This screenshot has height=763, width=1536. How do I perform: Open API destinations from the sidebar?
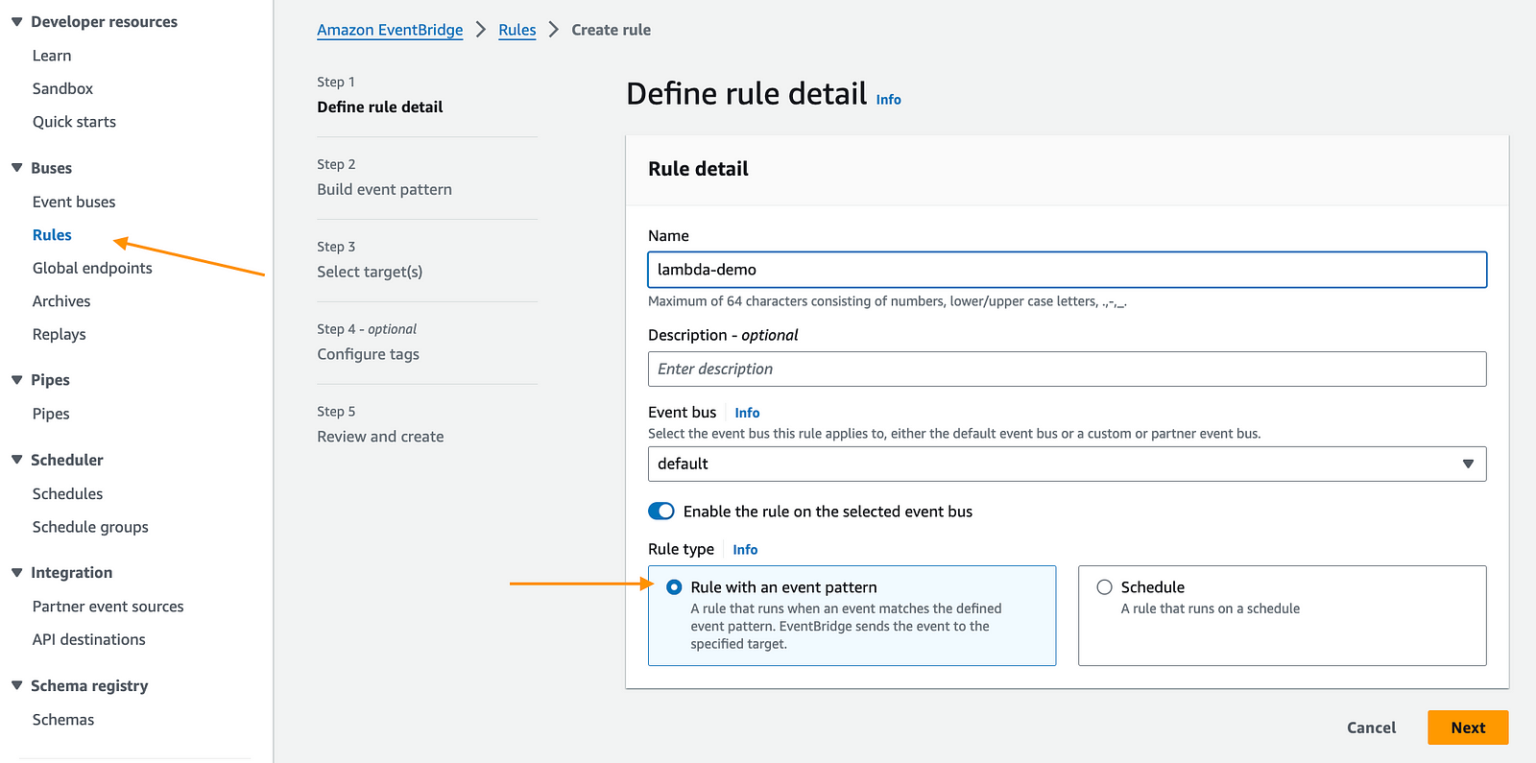click(x=88, y=639)
